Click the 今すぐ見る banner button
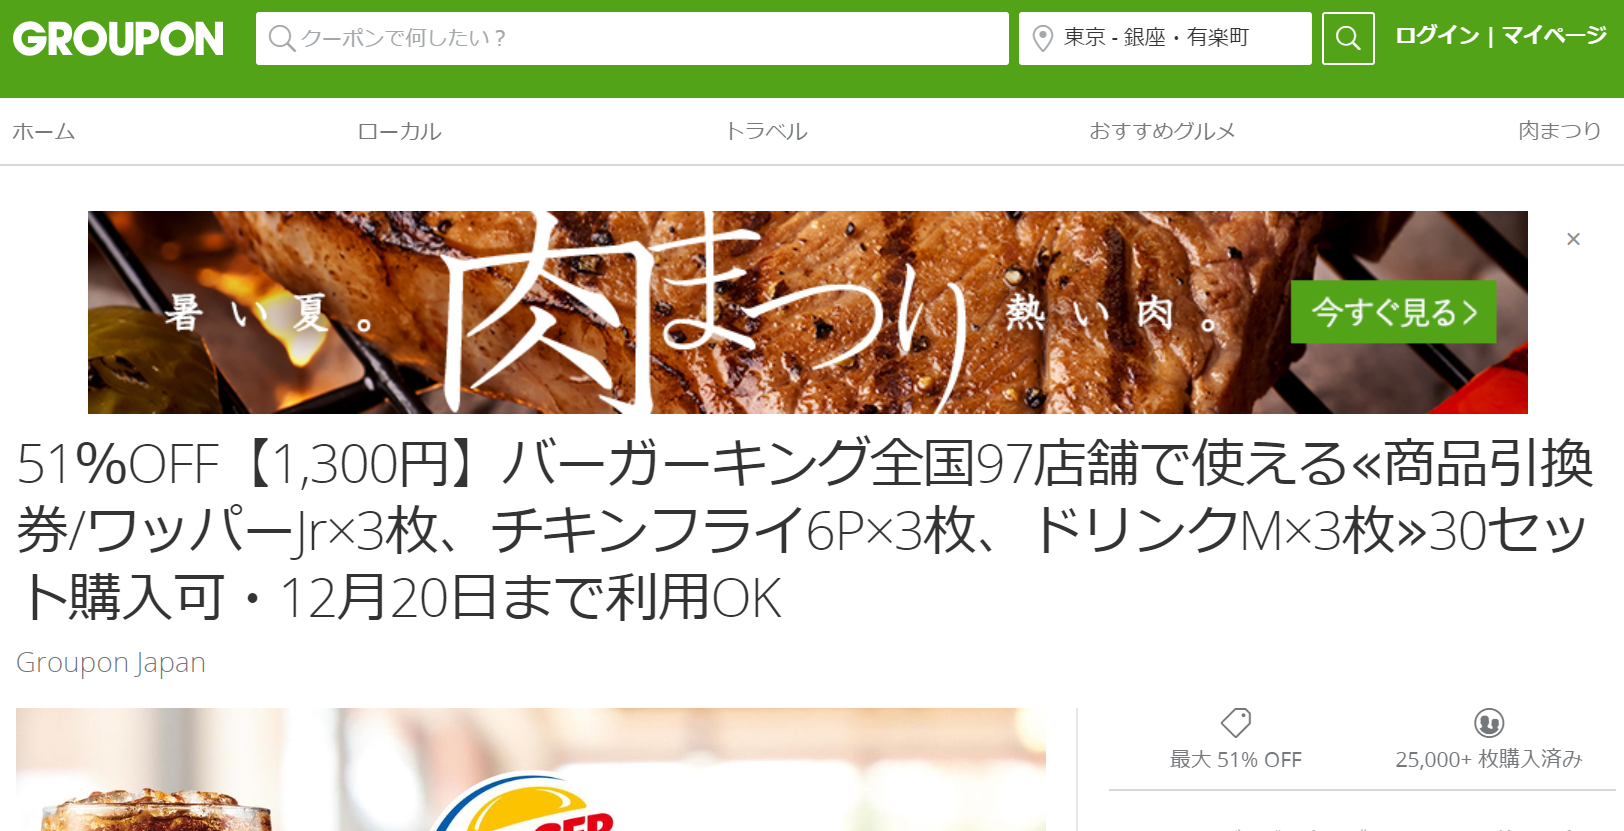Screen dimensions: 1624x831 tap(1393, 312)
